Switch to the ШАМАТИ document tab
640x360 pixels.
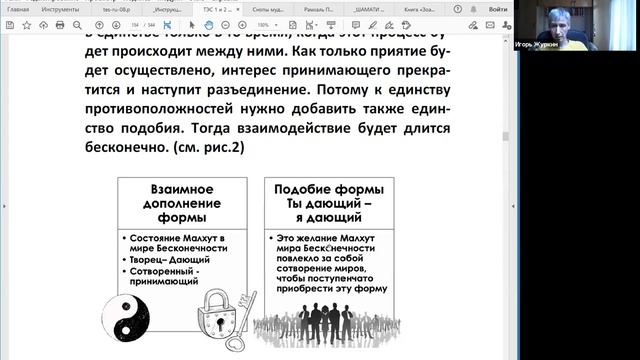tap(369, 9)
